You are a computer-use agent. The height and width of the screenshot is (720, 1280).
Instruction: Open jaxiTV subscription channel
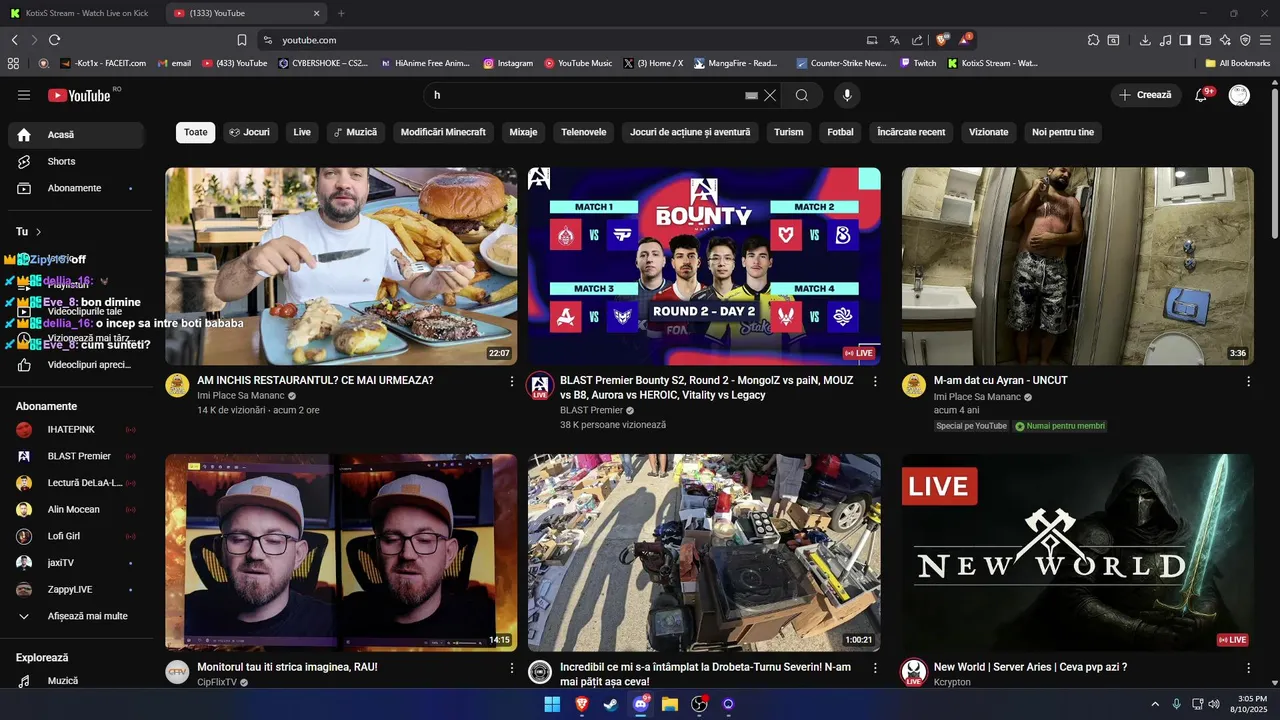[x=76, y=563]
